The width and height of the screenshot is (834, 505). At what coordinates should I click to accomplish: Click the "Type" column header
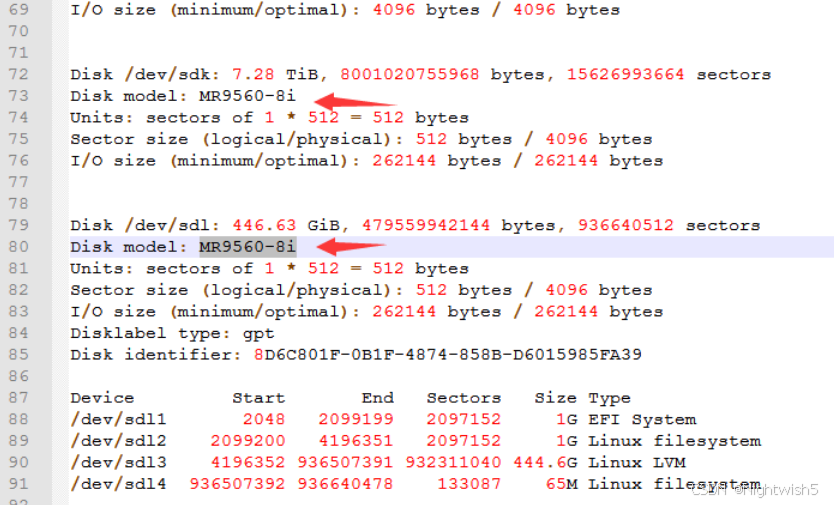tap(610, 399)
